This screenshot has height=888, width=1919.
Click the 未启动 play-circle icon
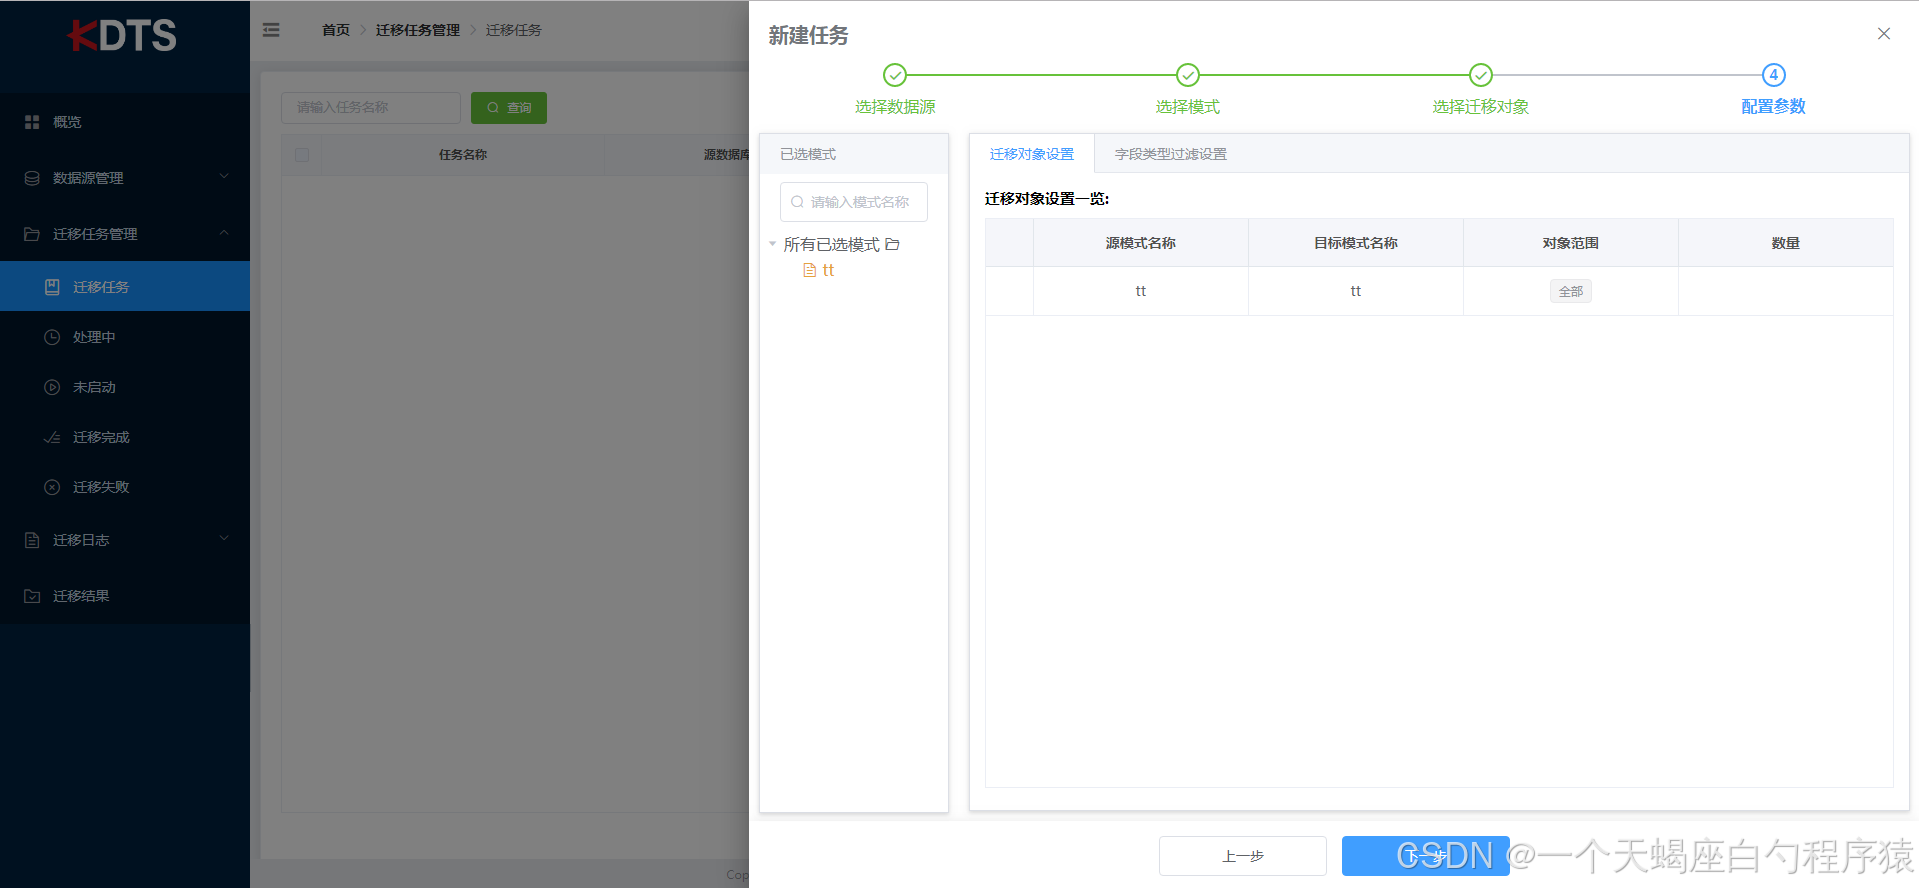pos(52,387)
